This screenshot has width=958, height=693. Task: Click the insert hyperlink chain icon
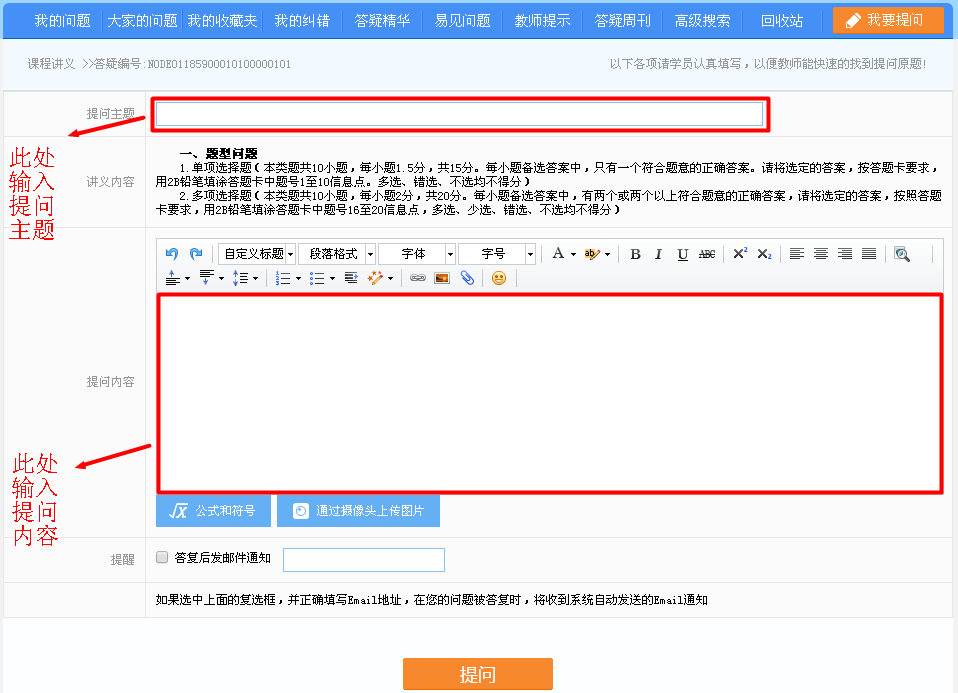418,277
